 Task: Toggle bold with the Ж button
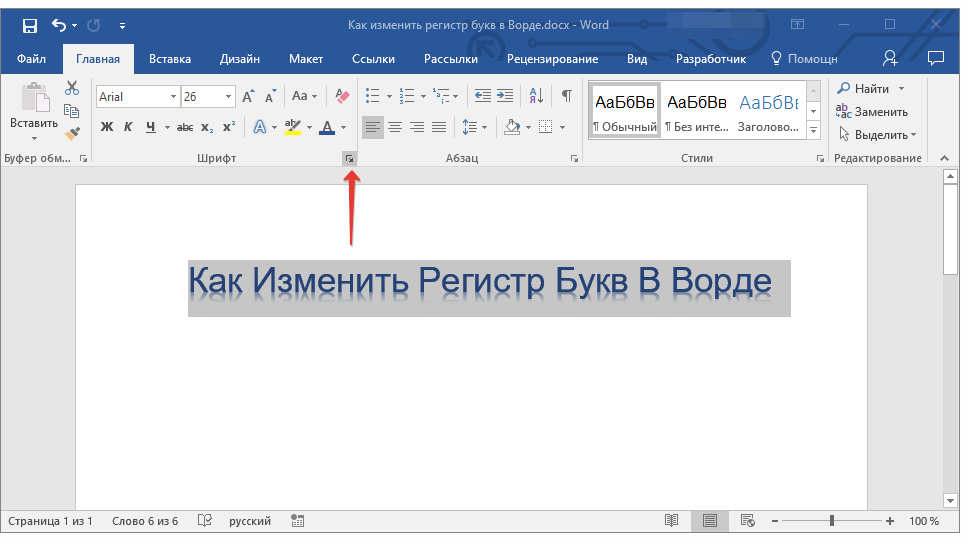pos(107,127)
